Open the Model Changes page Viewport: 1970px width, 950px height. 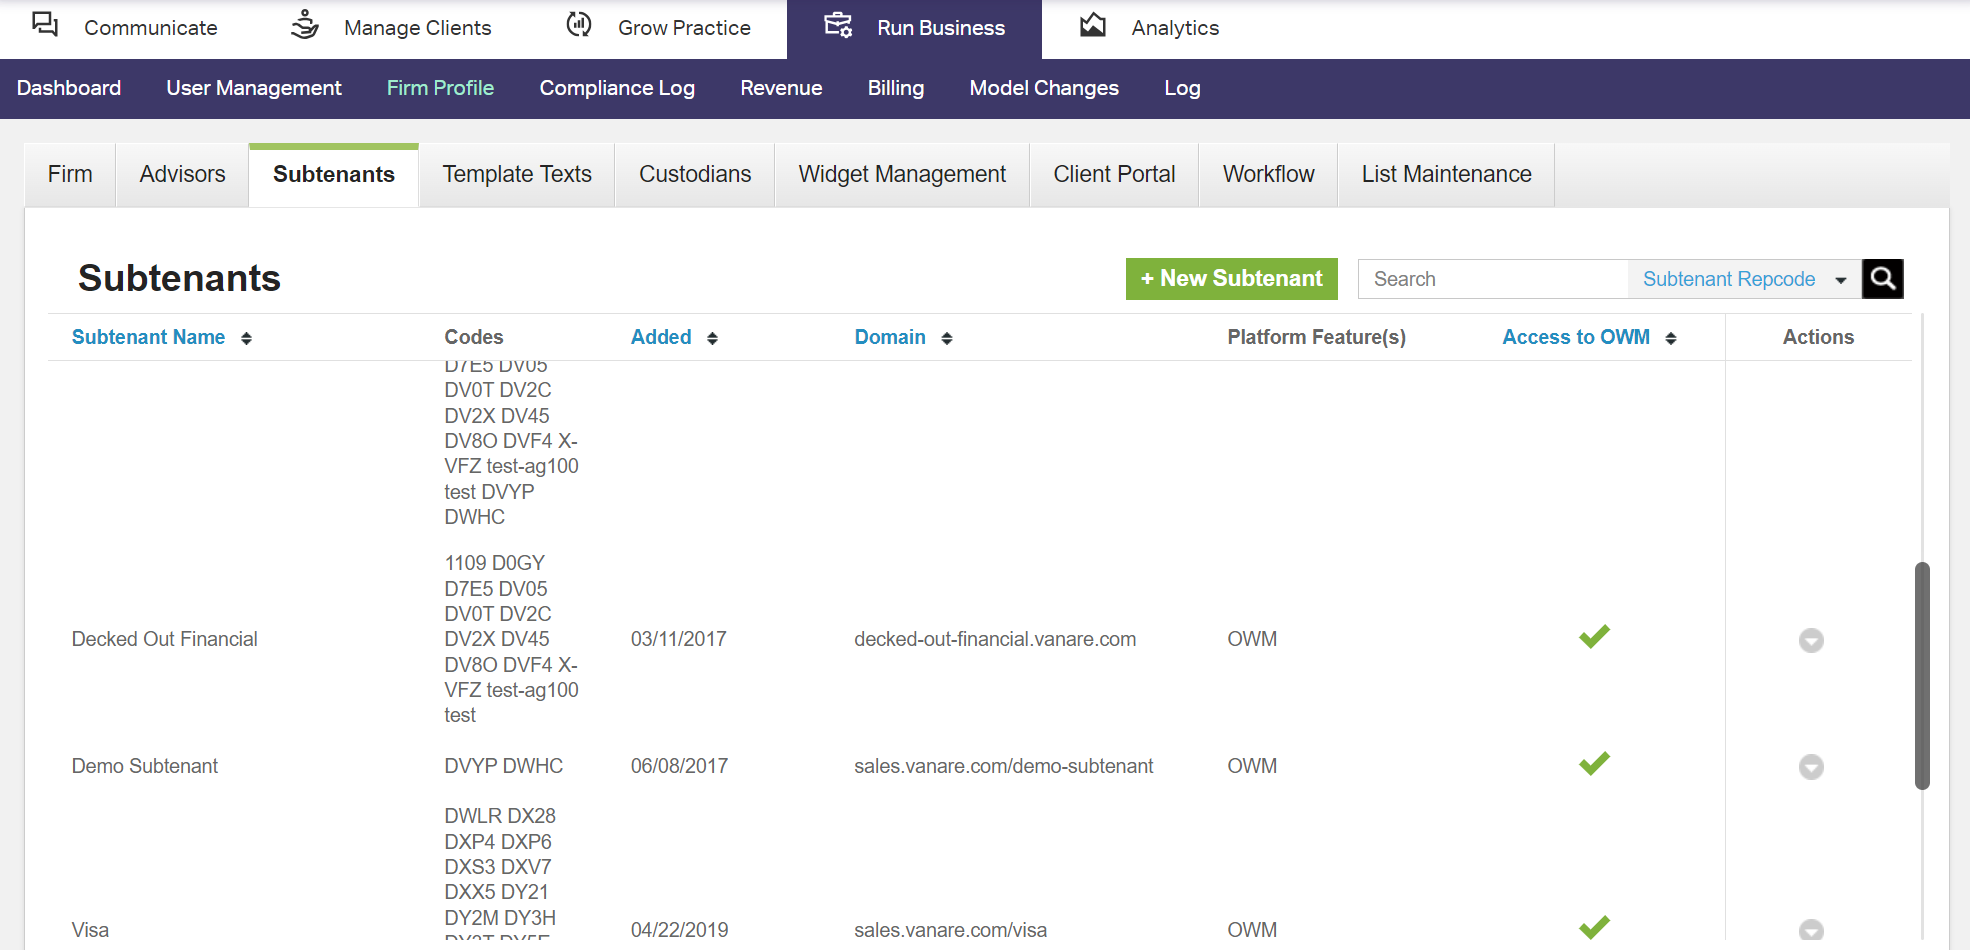(1044, 88)
